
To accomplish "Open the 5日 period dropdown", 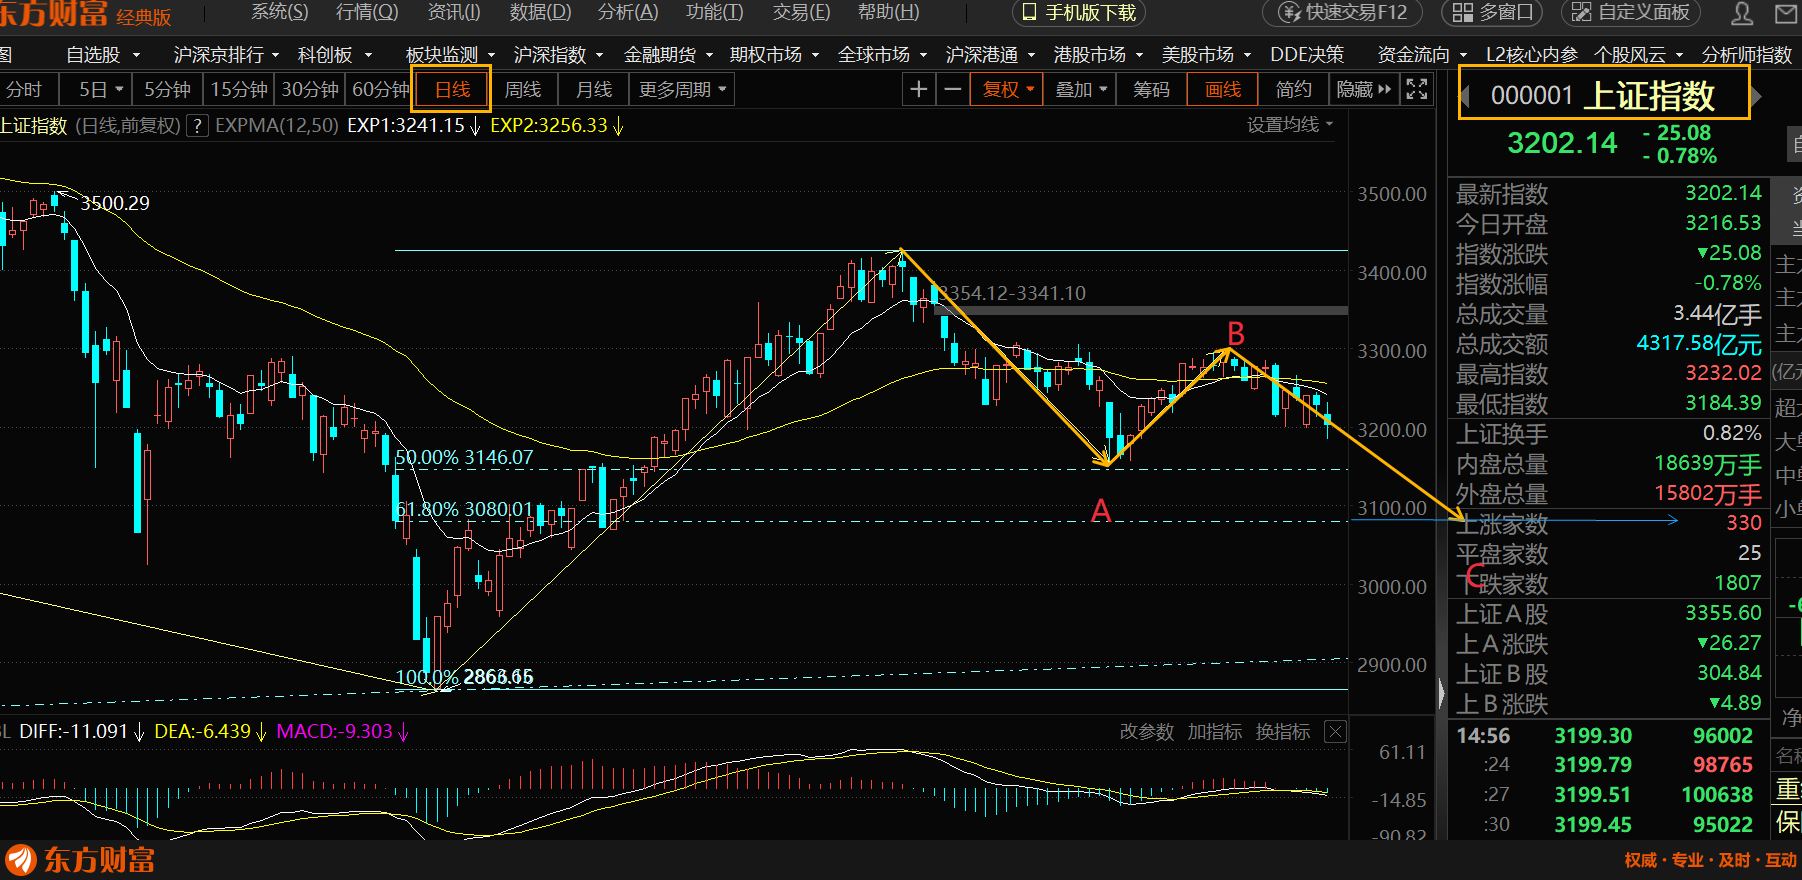I will point(100,90).
